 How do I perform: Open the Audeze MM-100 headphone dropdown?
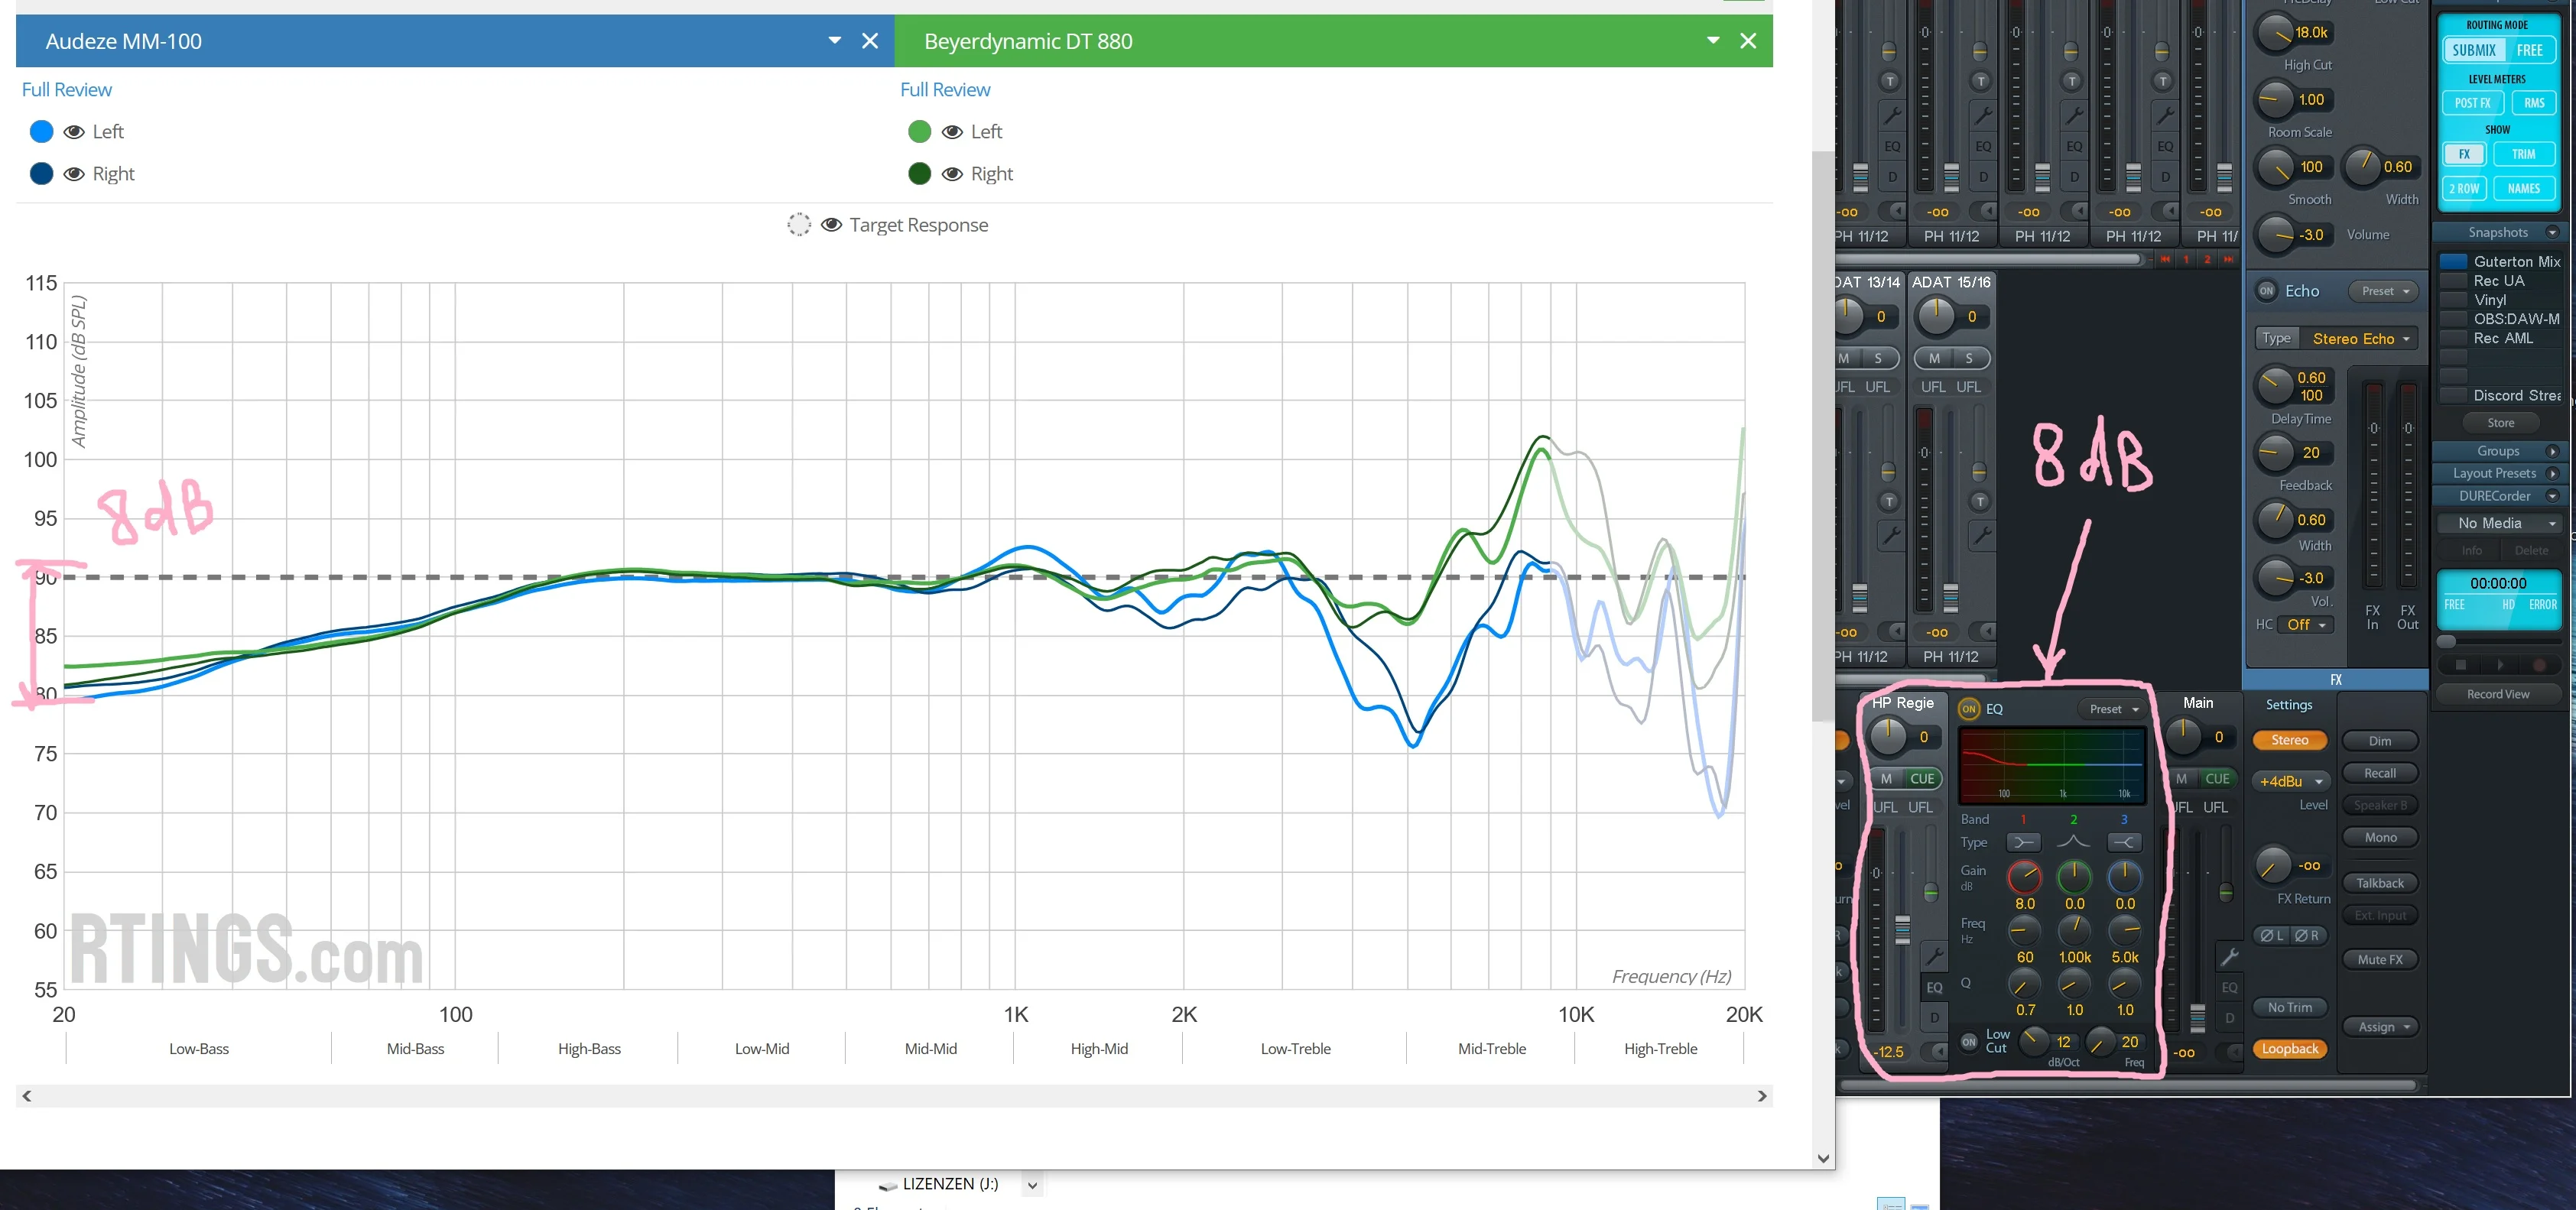(x=834, y=41)
